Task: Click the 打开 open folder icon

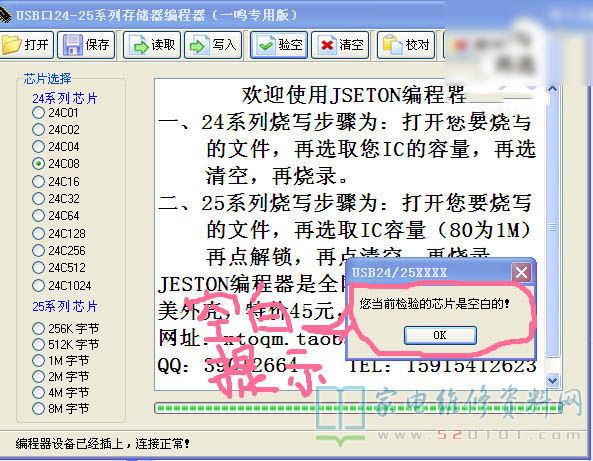Action: pyautogui.click(x=11, y=45)
